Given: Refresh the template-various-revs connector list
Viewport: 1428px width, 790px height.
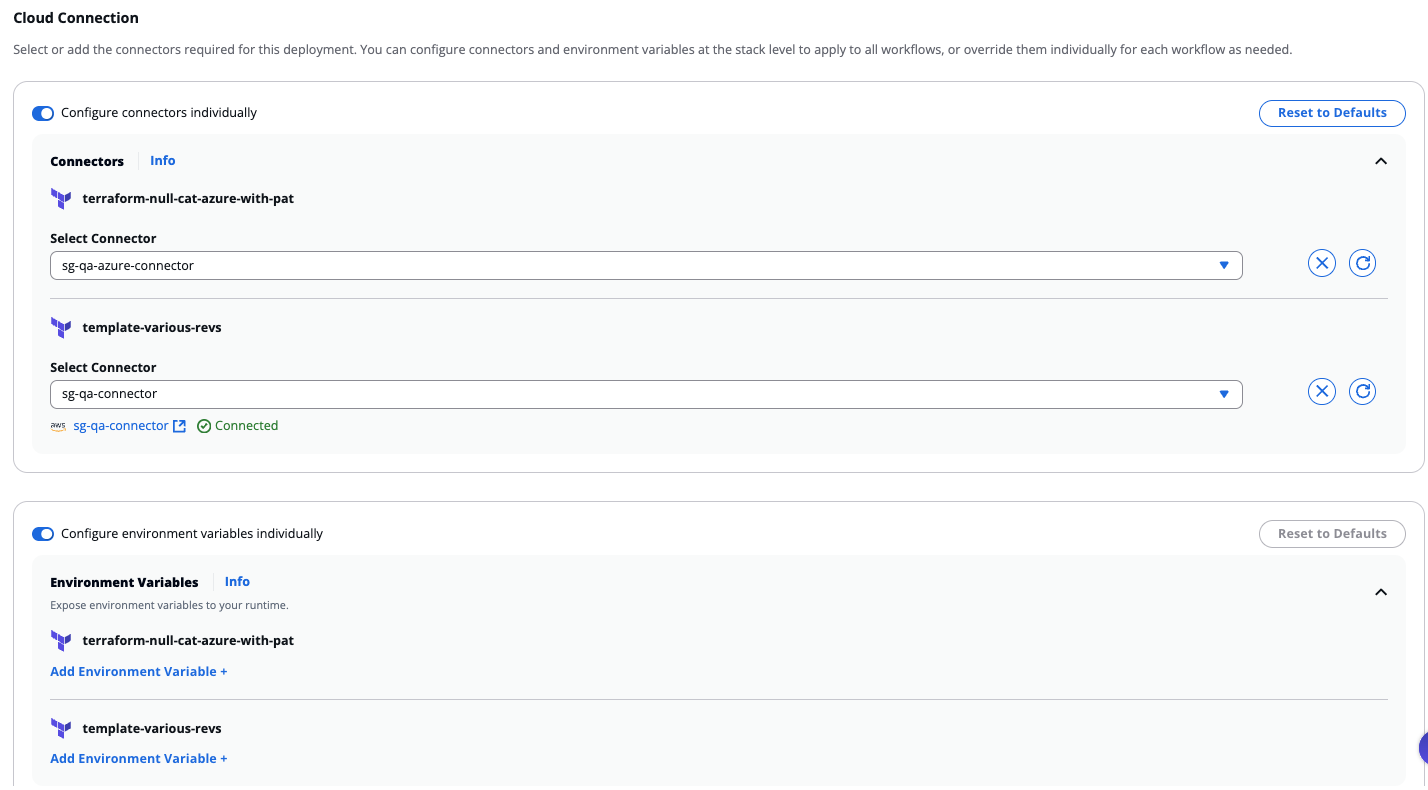Looking at the screenshot, I should tap(1362, 391).
